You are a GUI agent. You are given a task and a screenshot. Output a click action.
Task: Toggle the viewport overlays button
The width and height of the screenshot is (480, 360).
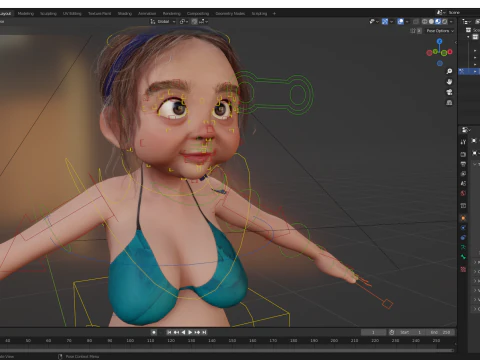coord(401,22)
